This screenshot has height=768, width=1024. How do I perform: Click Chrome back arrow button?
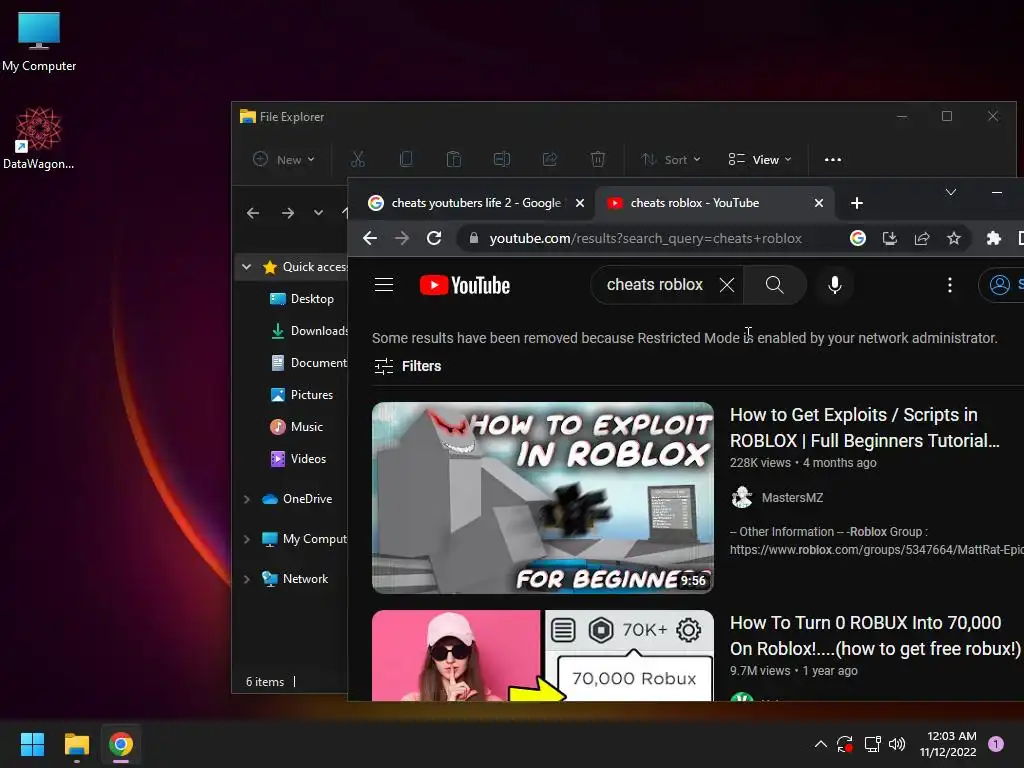(x=370, y=238)
